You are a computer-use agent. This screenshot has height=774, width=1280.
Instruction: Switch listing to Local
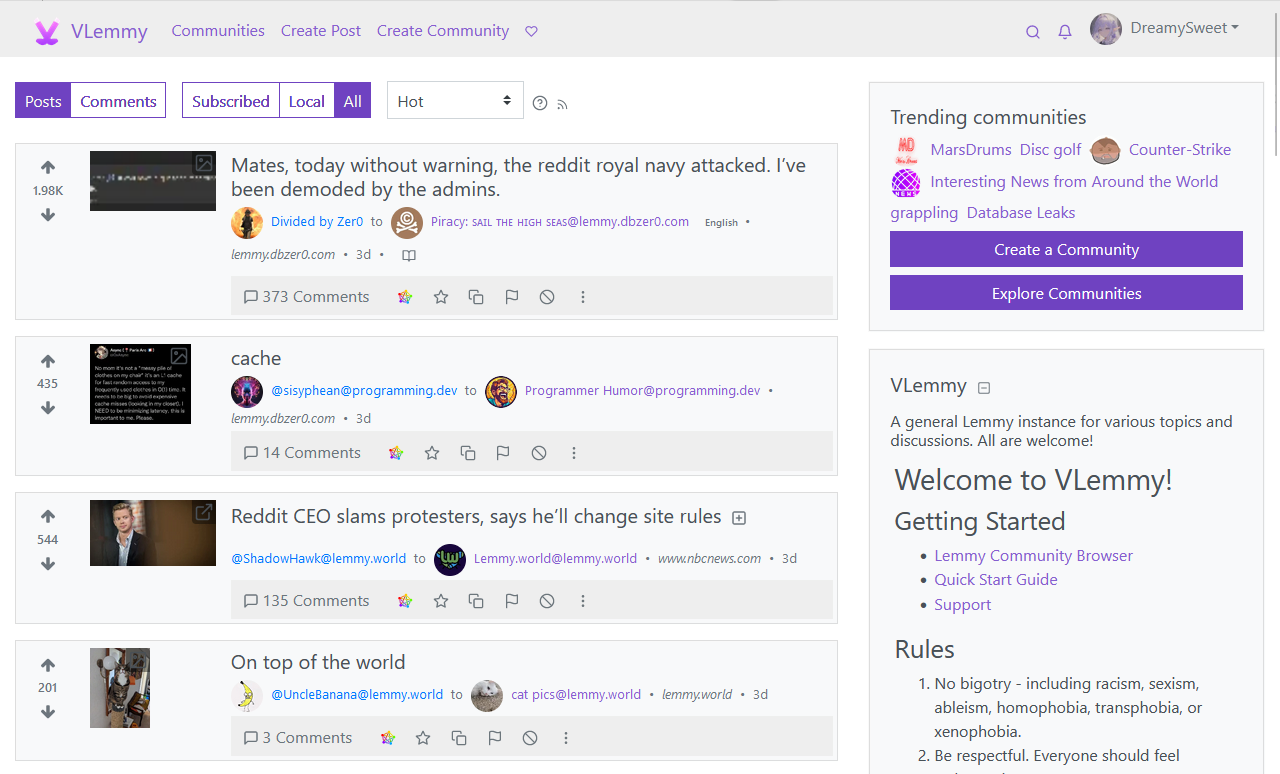coord(307,101)
